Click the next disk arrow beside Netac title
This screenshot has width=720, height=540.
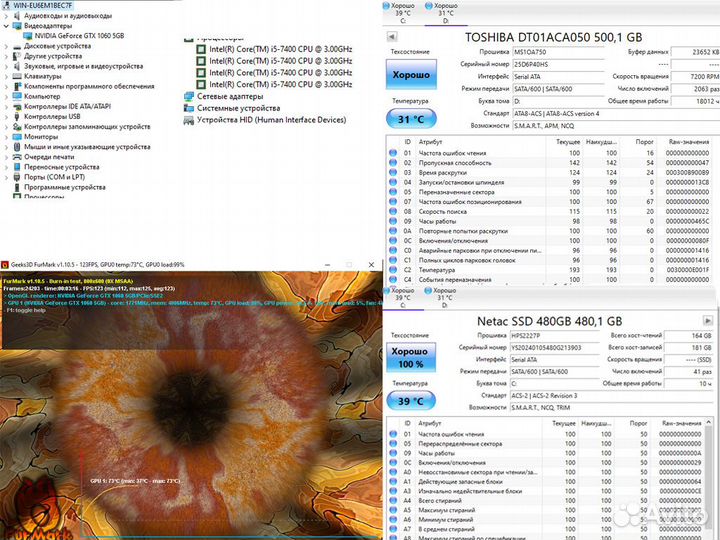click(709, 319)
